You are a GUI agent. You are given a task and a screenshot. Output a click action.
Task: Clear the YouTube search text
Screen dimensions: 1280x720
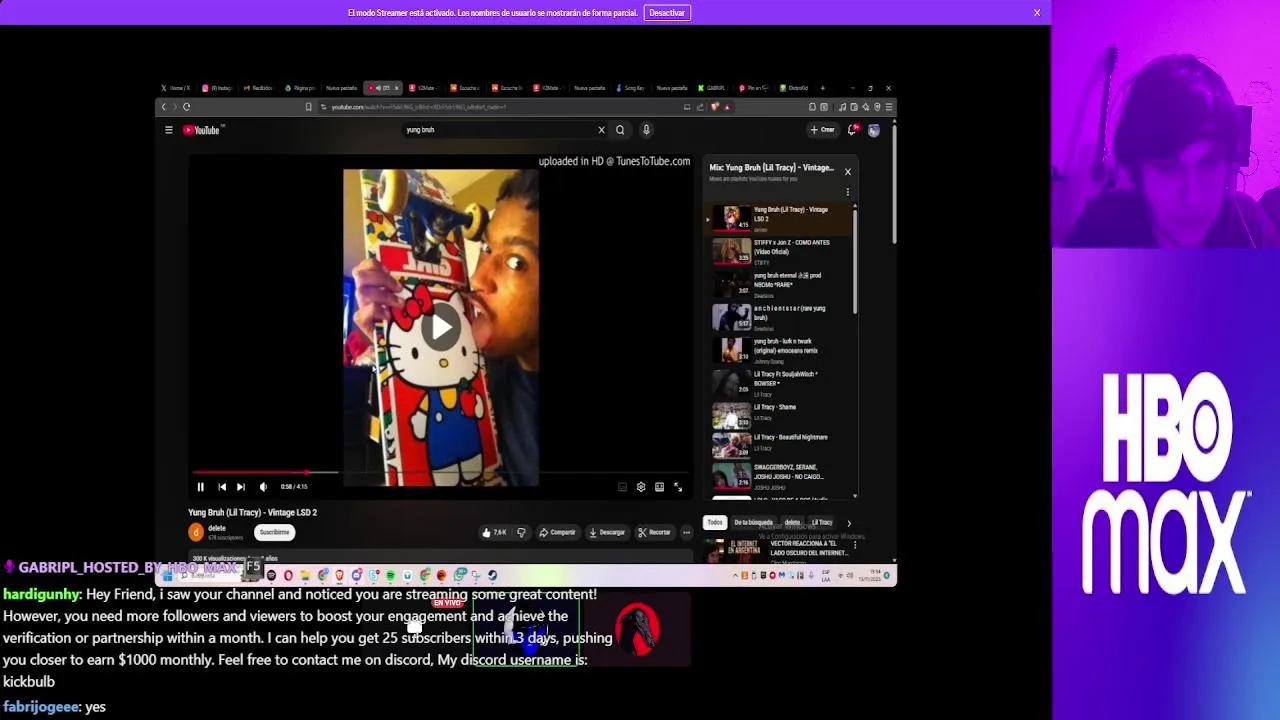[601, 130]
